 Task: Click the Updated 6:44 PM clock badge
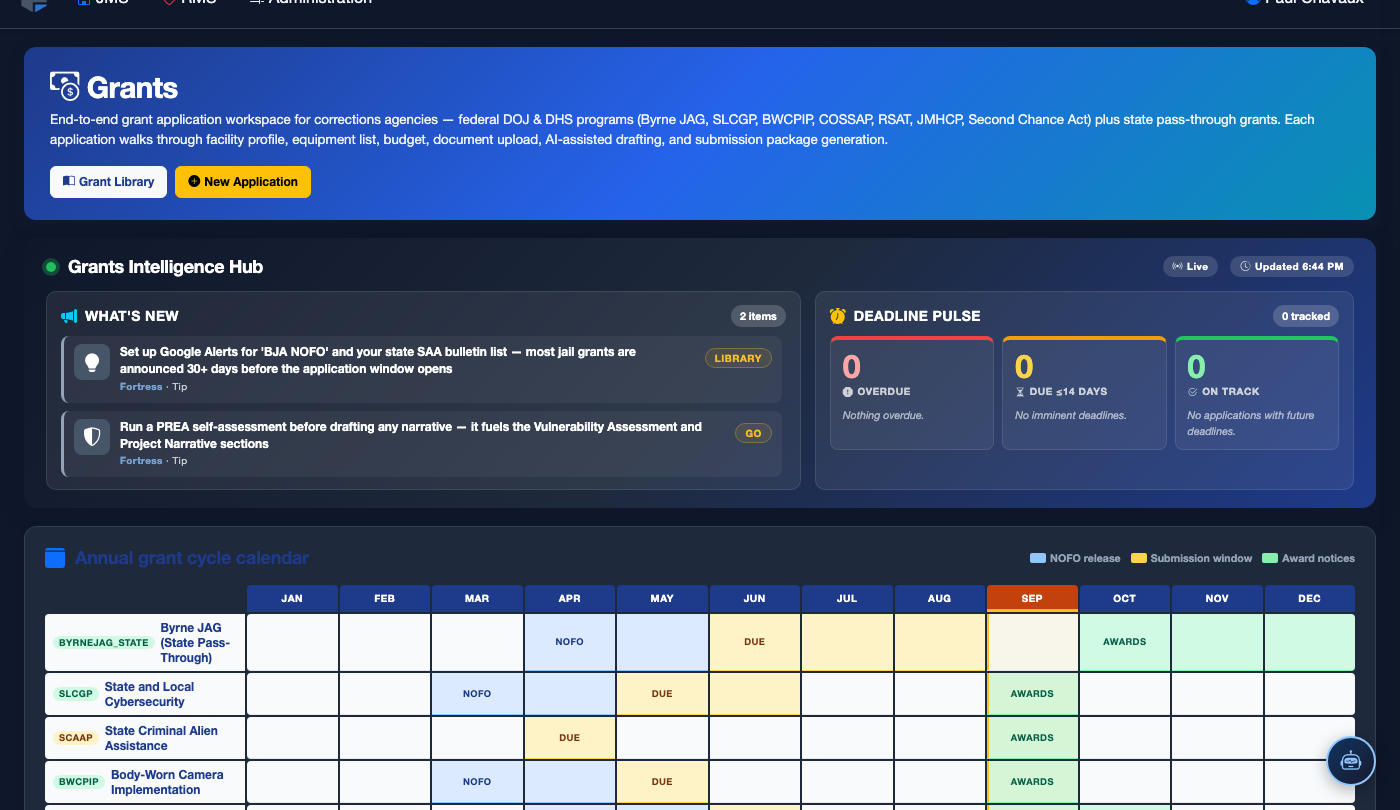[x=1292, y=267]
